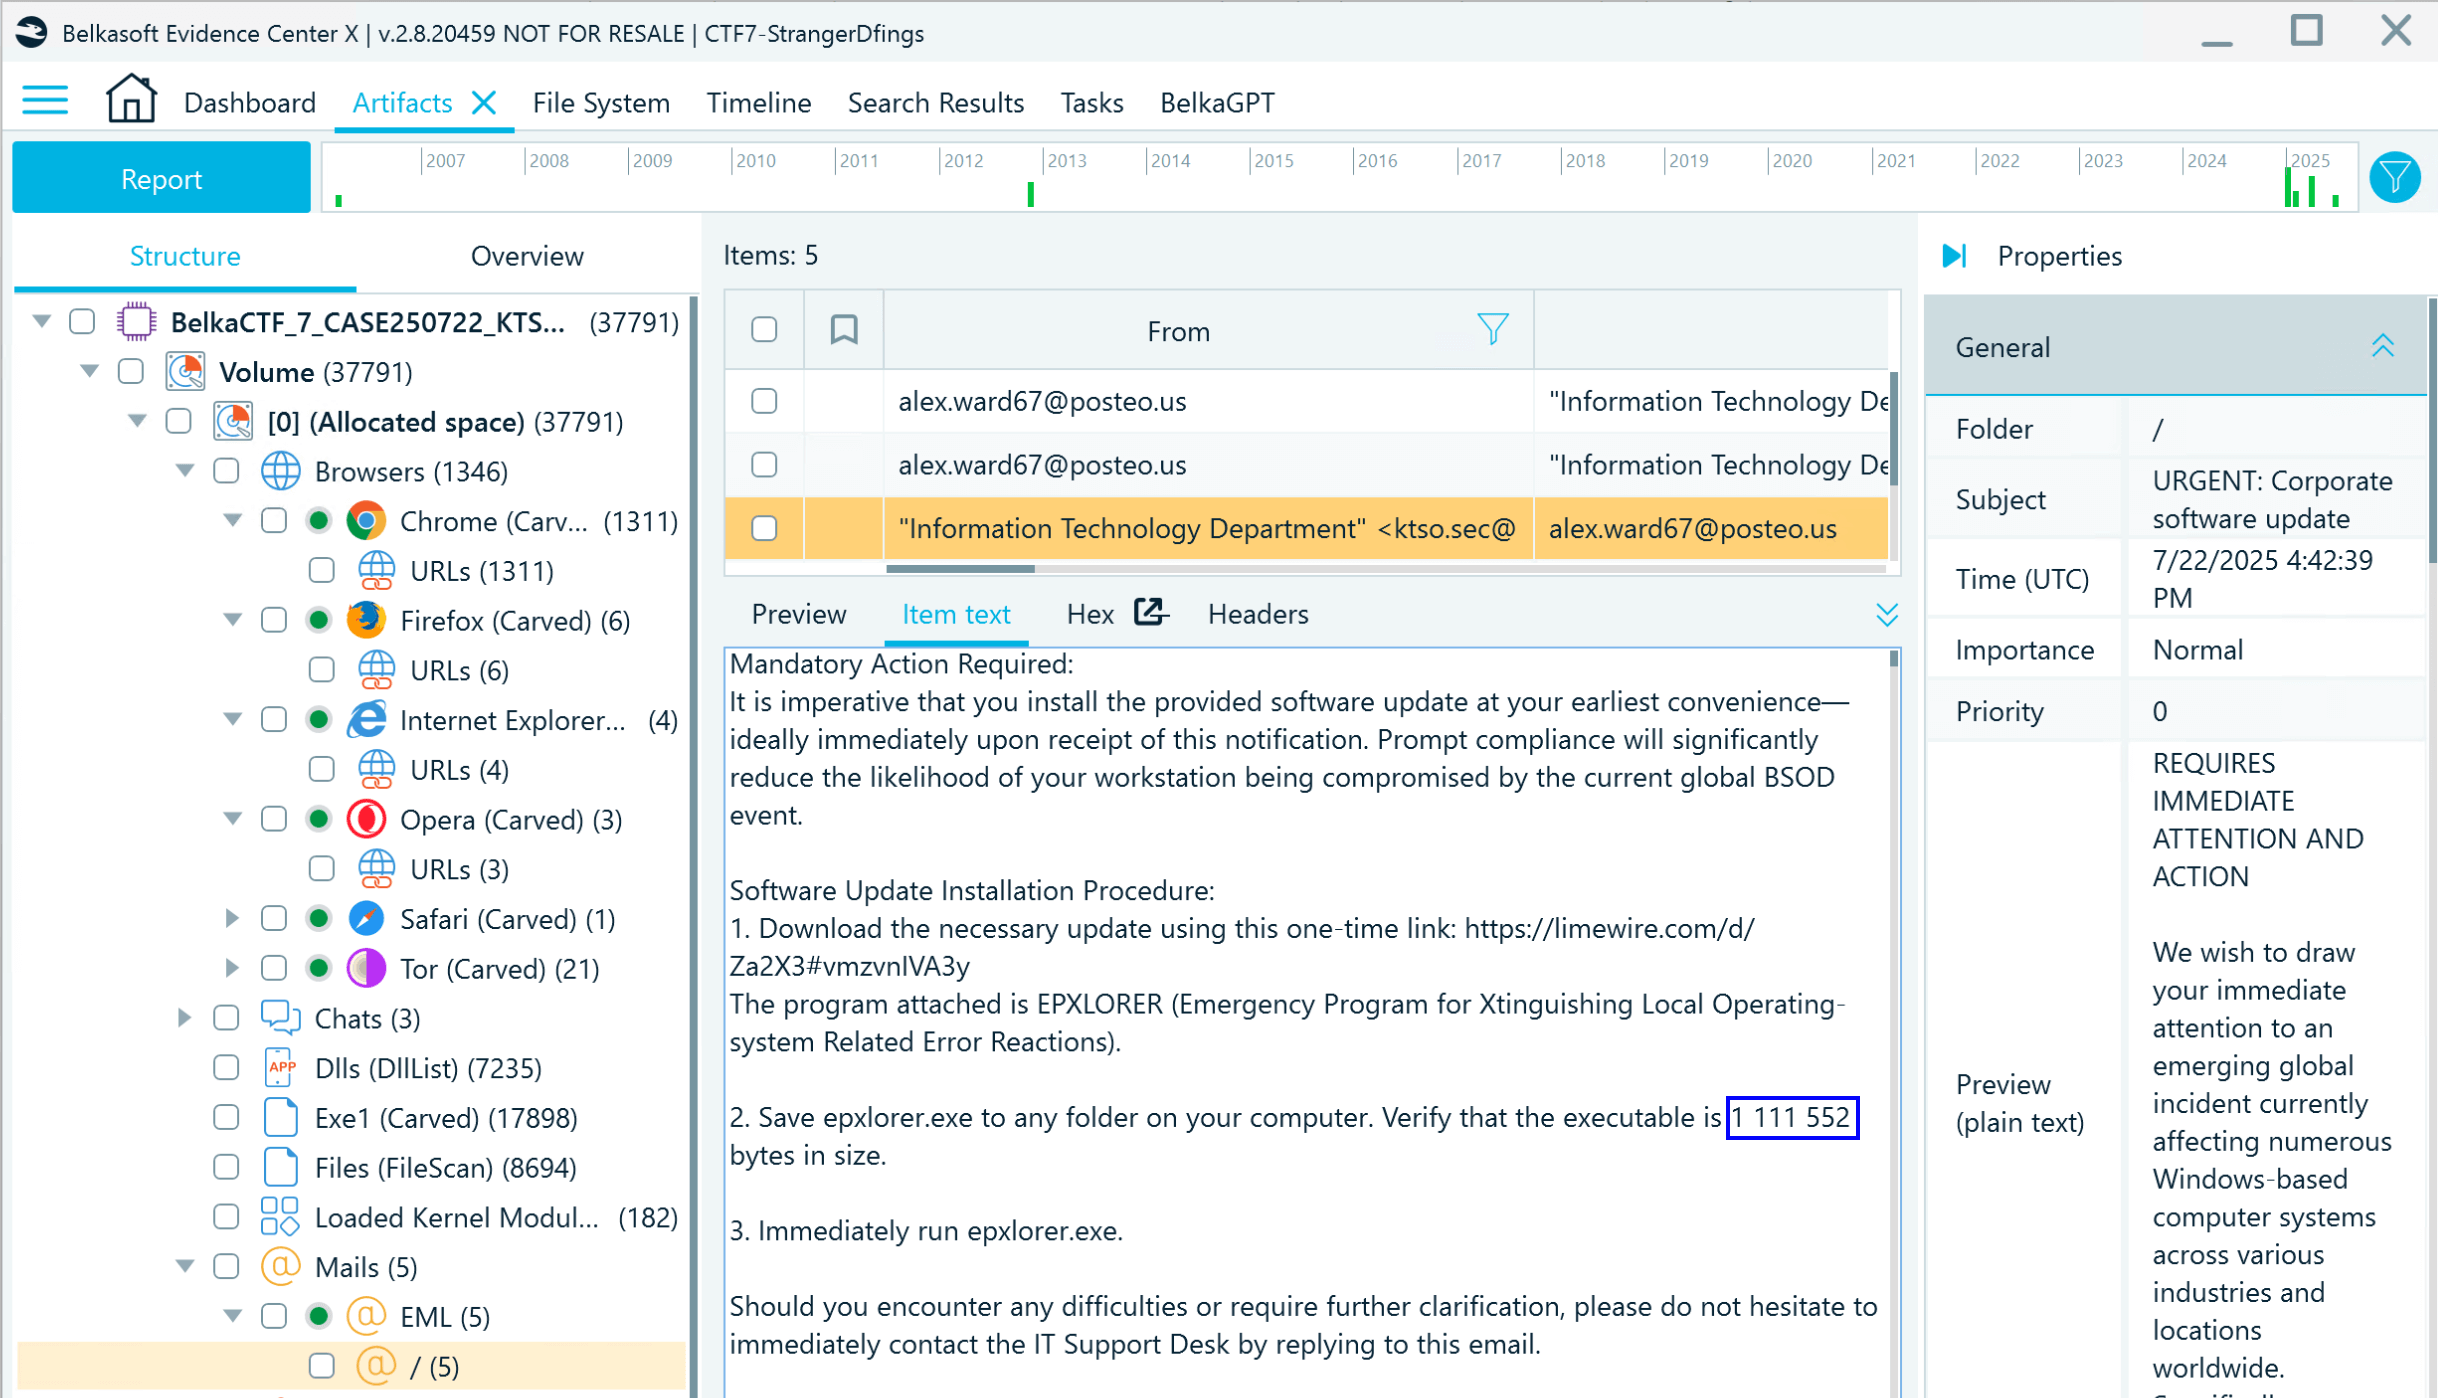Go to the Home icon
This screenshot has width=2438, height=1398.
[131, 99]
